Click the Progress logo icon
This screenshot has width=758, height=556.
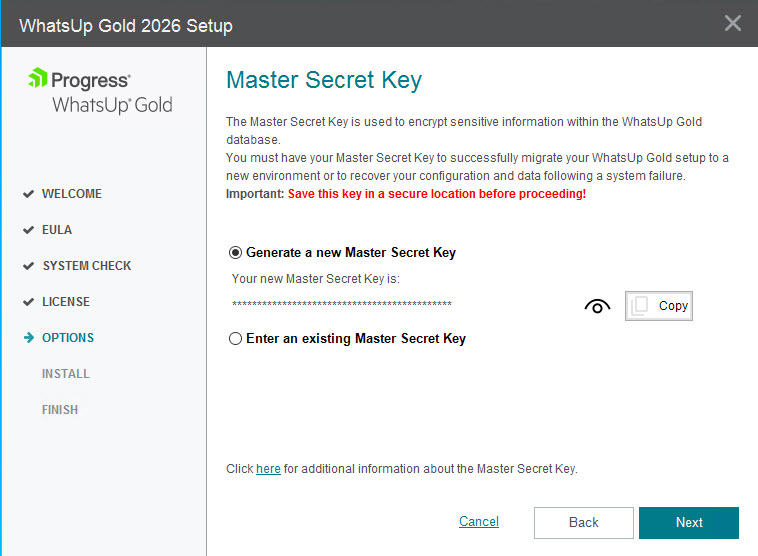coord(38,78)
